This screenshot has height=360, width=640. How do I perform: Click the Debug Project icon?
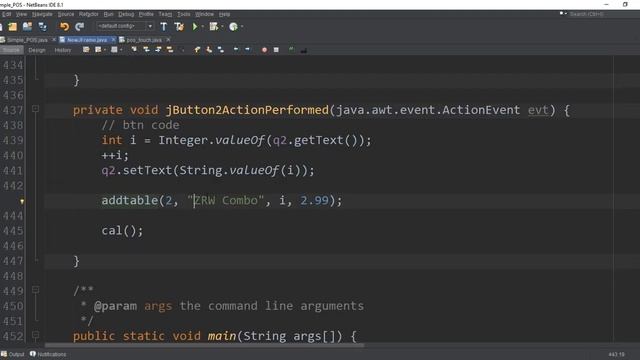[x=213, y=27]
